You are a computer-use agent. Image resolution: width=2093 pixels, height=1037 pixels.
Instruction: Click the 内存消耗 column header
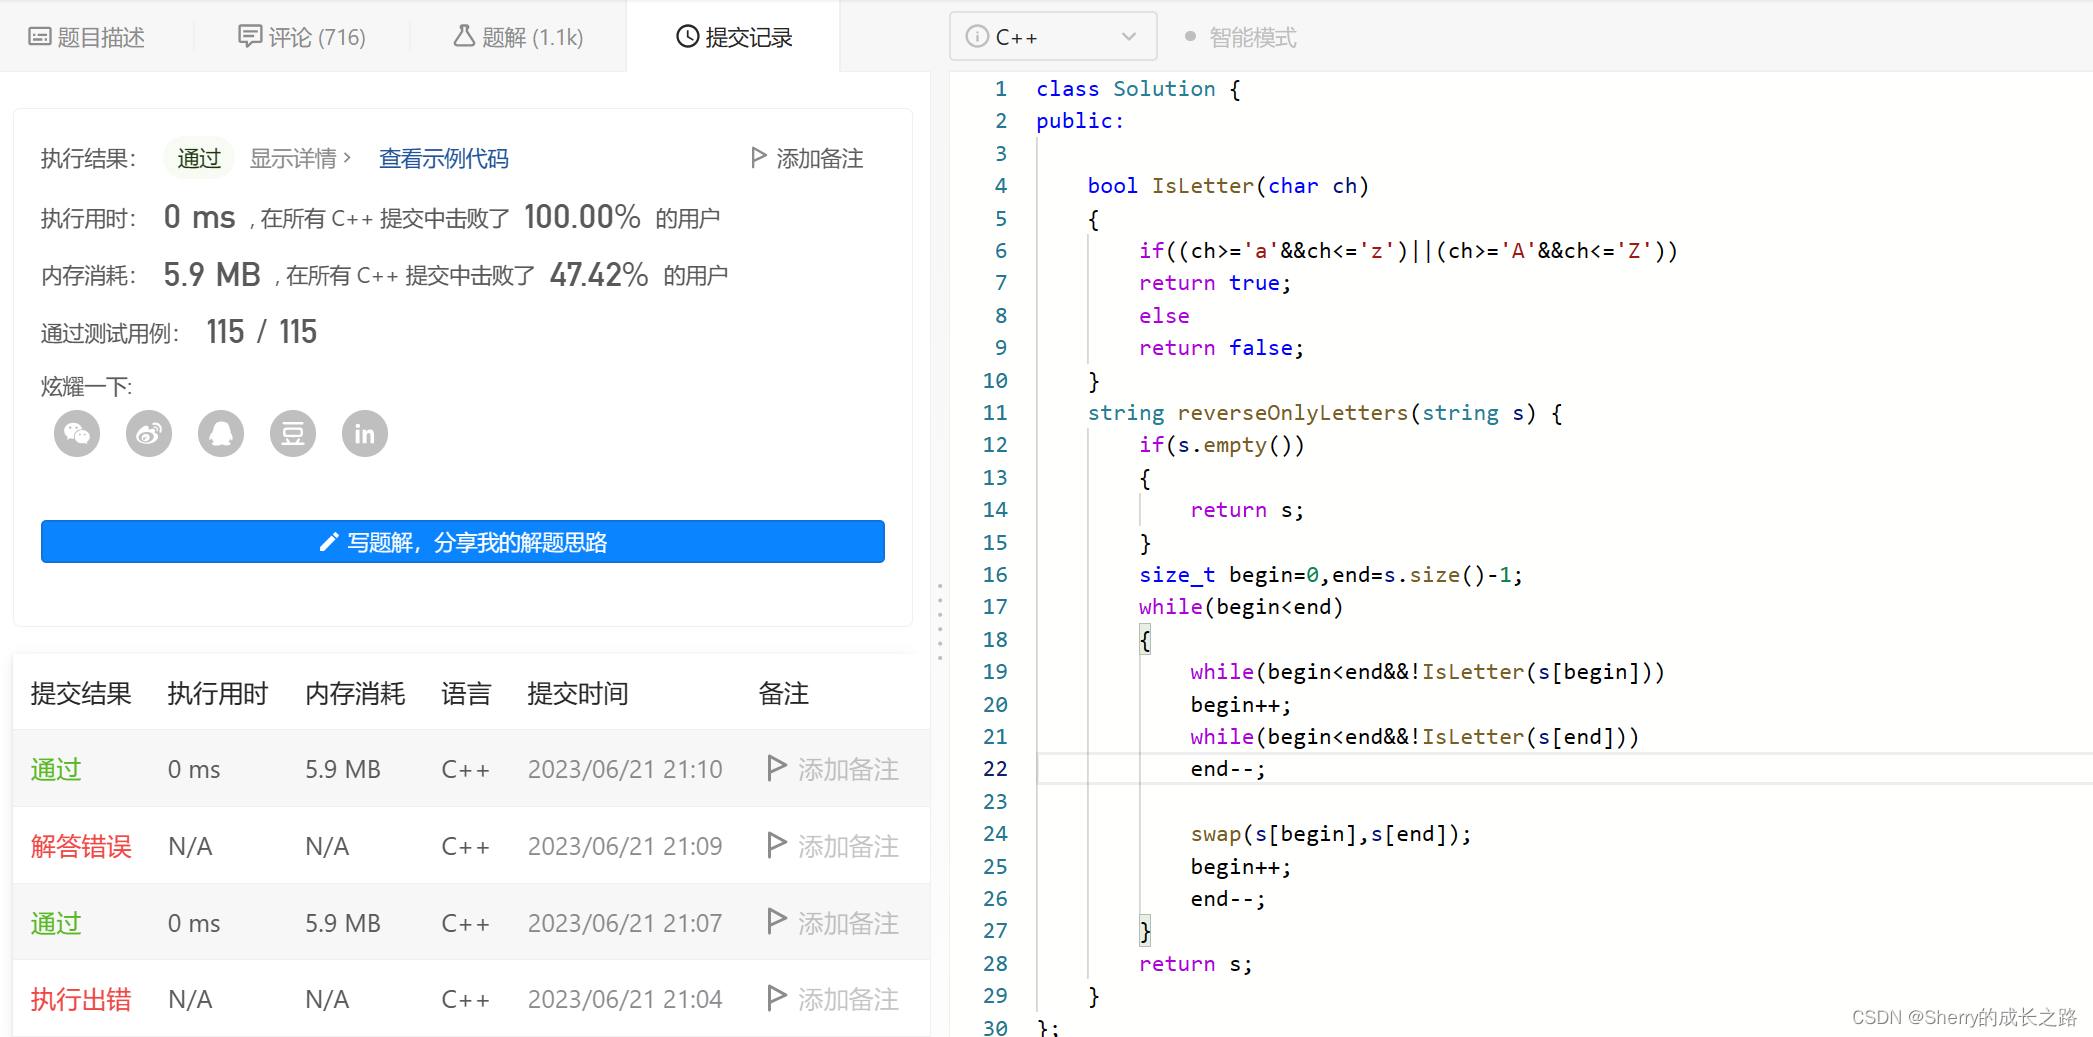pos(355,693)
